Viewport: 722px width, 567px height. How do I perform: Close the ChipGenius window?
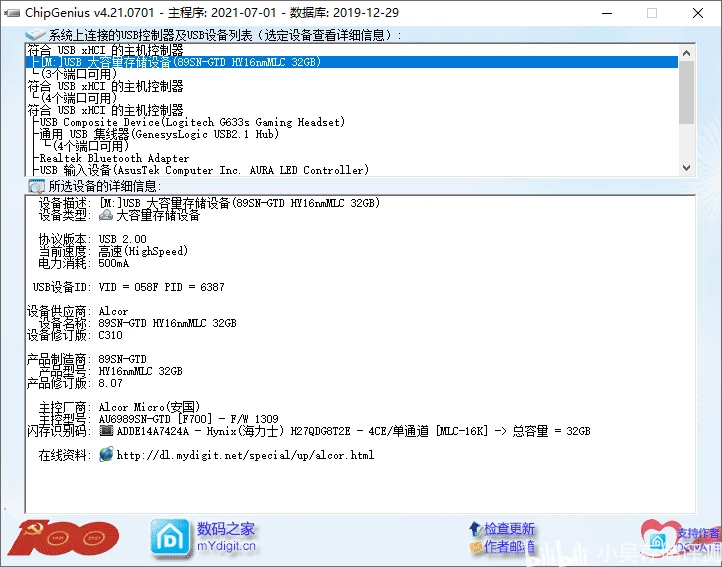click(698, 13)
